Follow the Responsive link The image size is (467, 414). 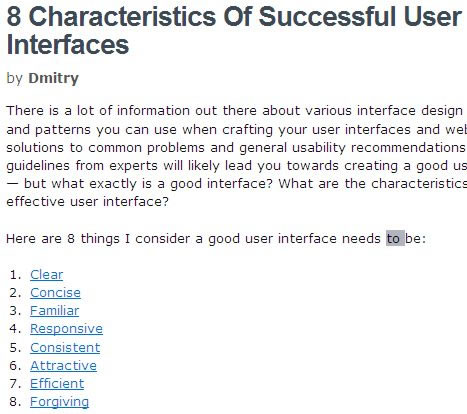click(x=66, y=329)
